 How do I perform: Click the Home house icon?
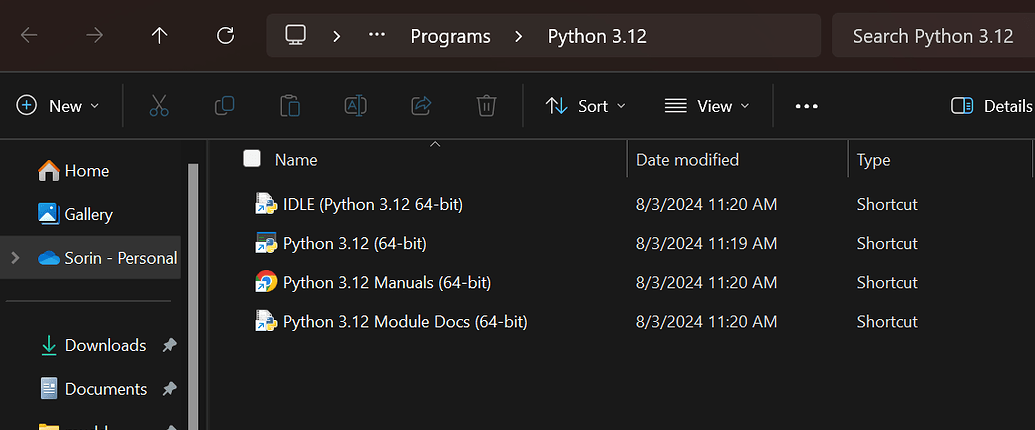49,171
